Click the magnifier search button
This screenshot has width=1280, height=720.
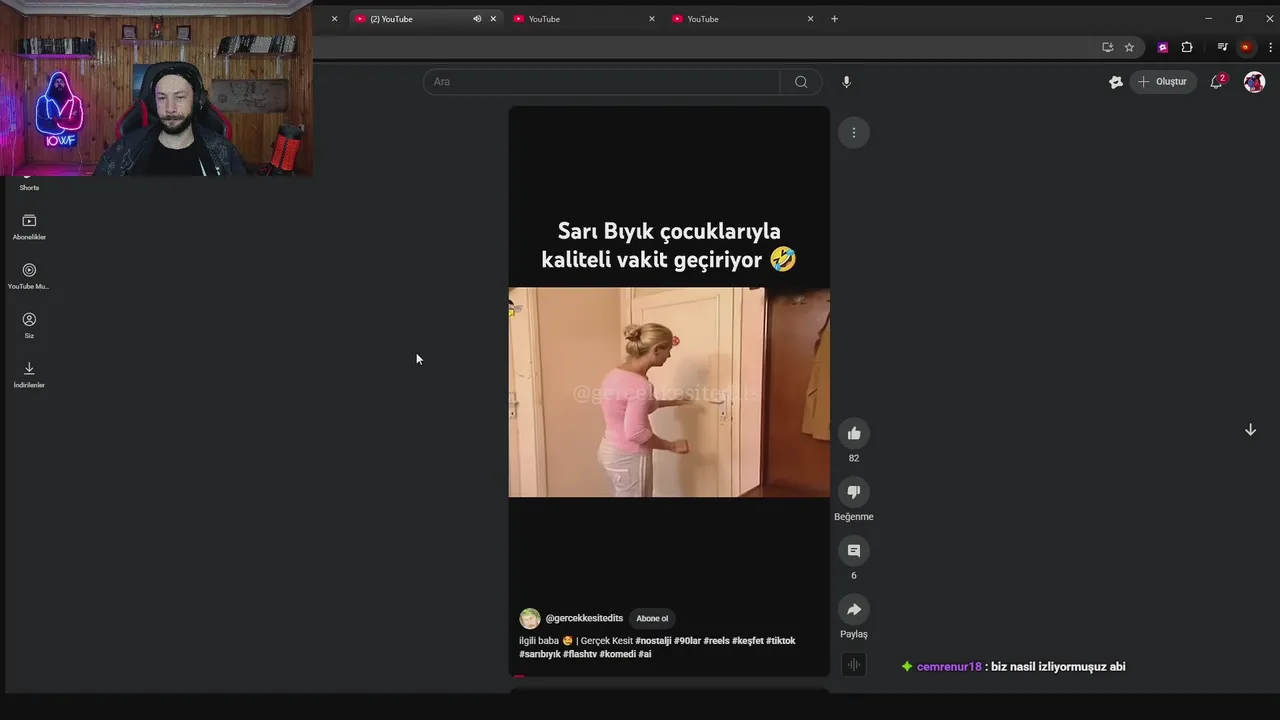[801, 82]
